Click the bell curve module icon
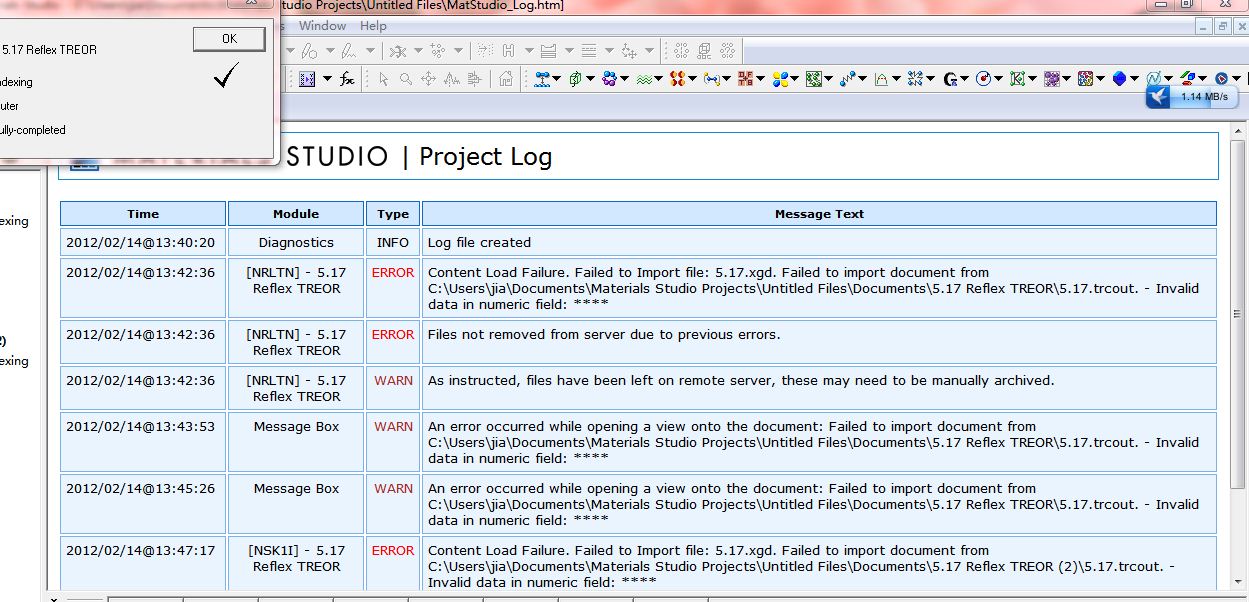Viewport: 1249px width, 602px height. point(882,79)
